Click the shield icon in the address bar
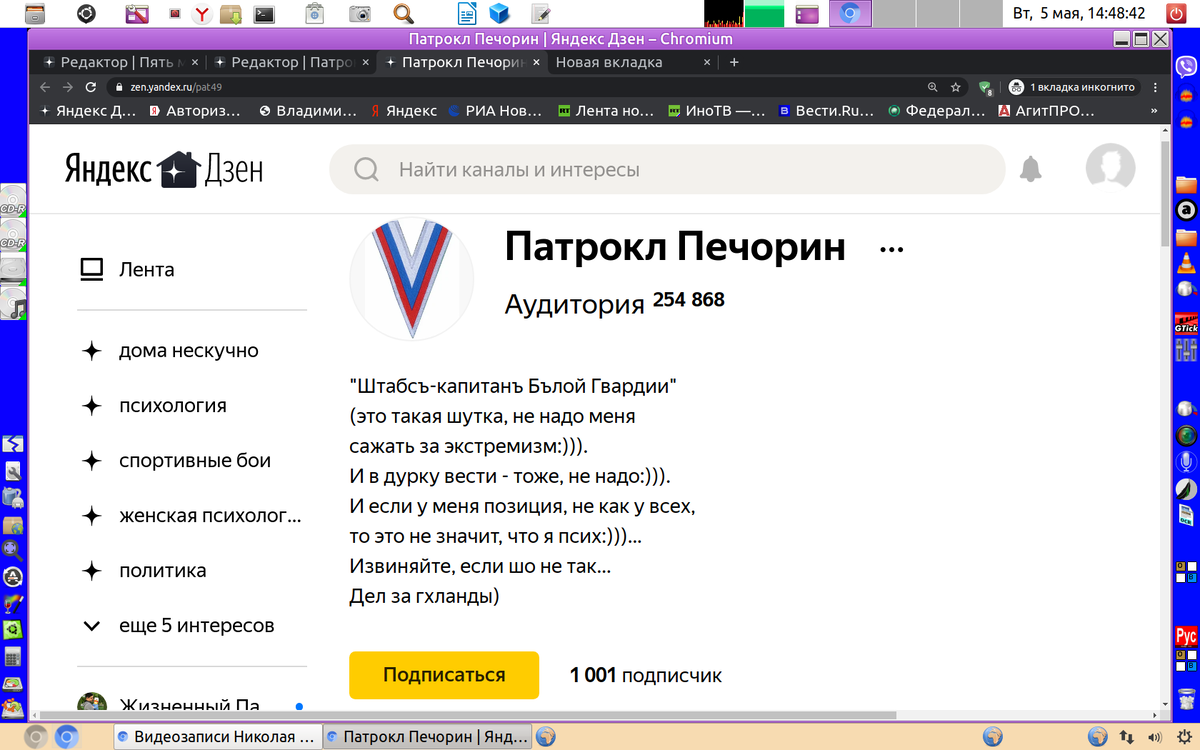This screenshot has height=750, width=1200. point(985,87)
